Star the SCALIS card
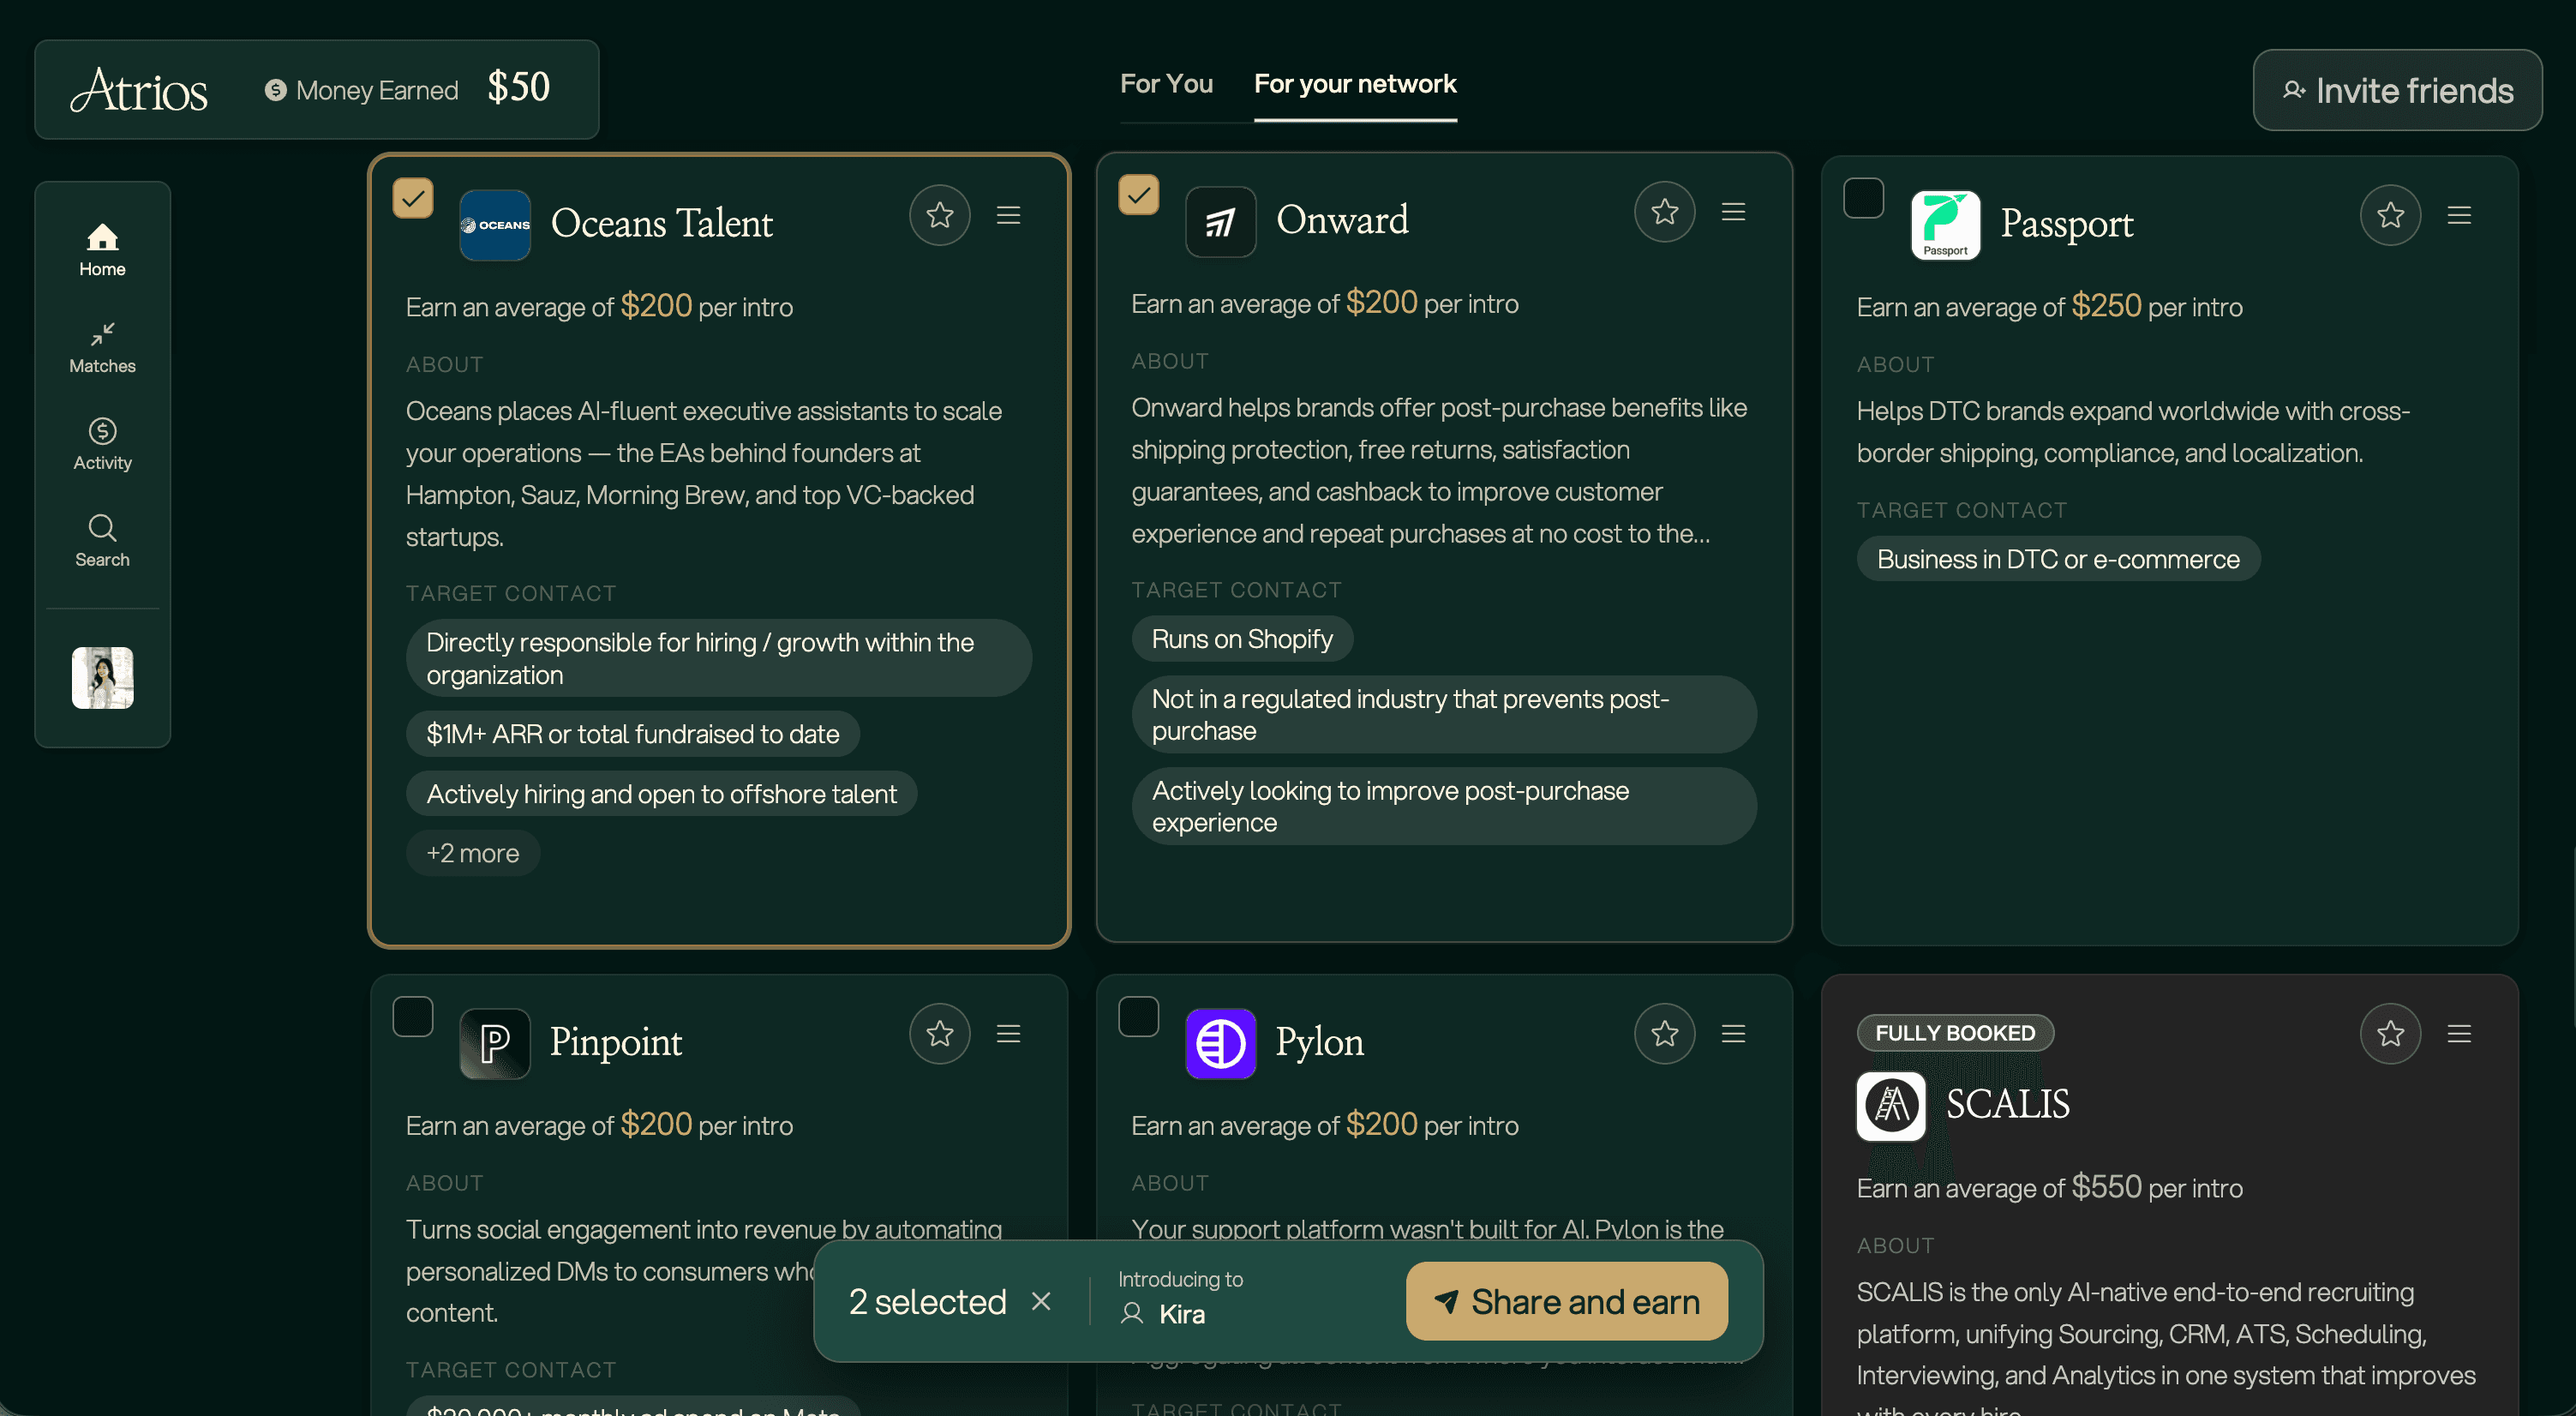This screenshot has height=1416, width=2576. click(2390, 1033)
